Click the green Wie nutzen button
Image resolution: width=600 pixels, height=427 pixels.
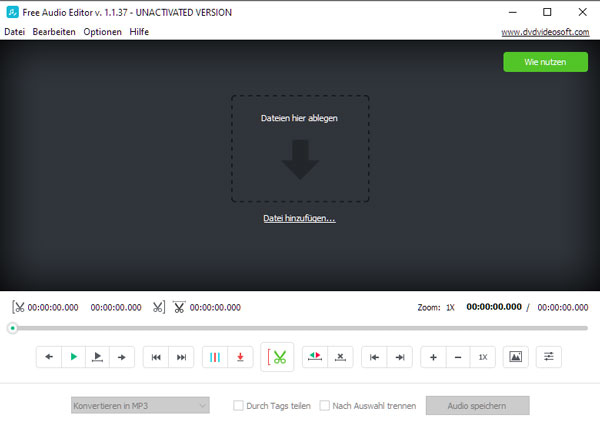[x=545, y=62]
